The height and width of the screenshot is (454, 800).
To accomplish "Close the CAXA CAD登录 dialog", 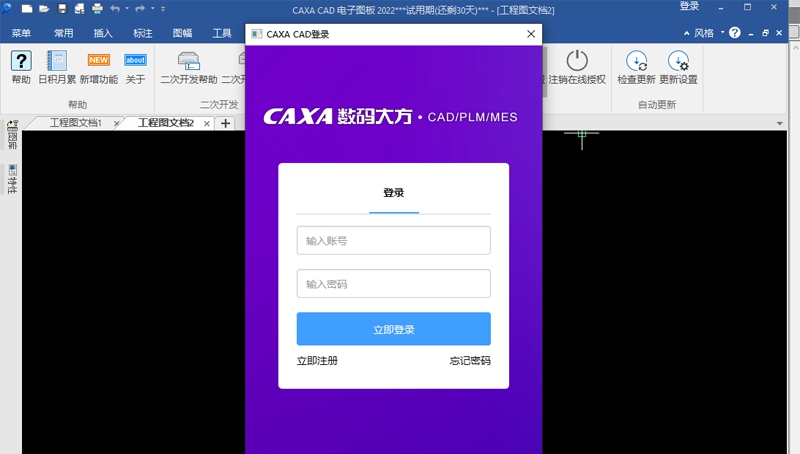I will (531, 34).
